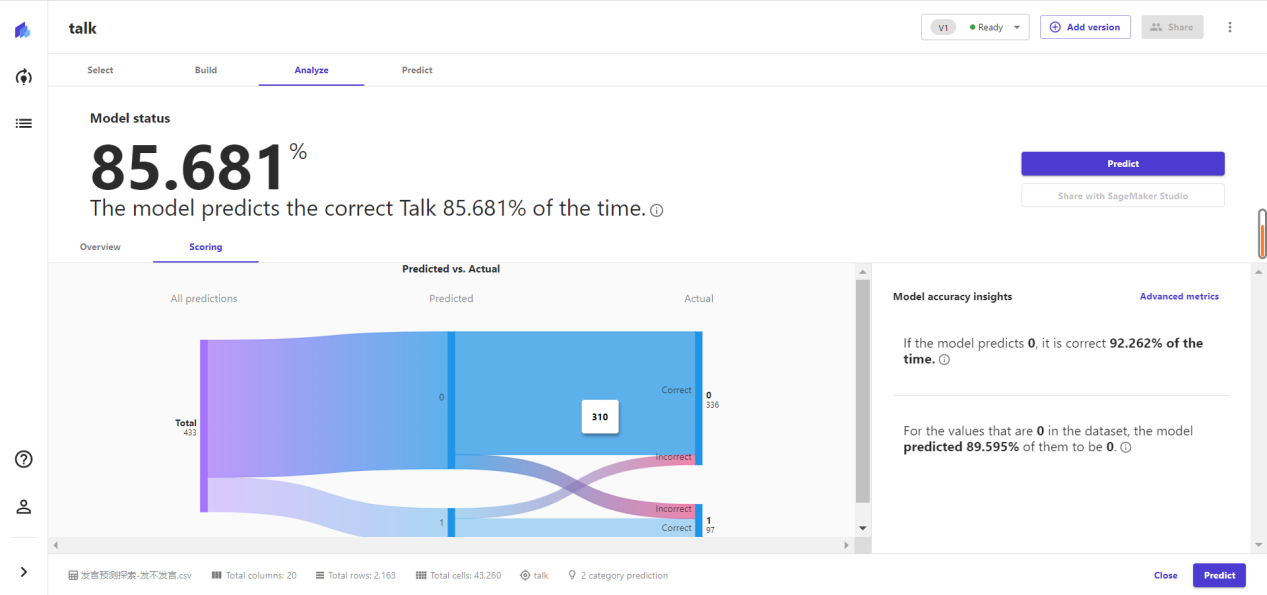Click the help question mark icon
The image size is (1267, 595).
click(x=23, y=459)
